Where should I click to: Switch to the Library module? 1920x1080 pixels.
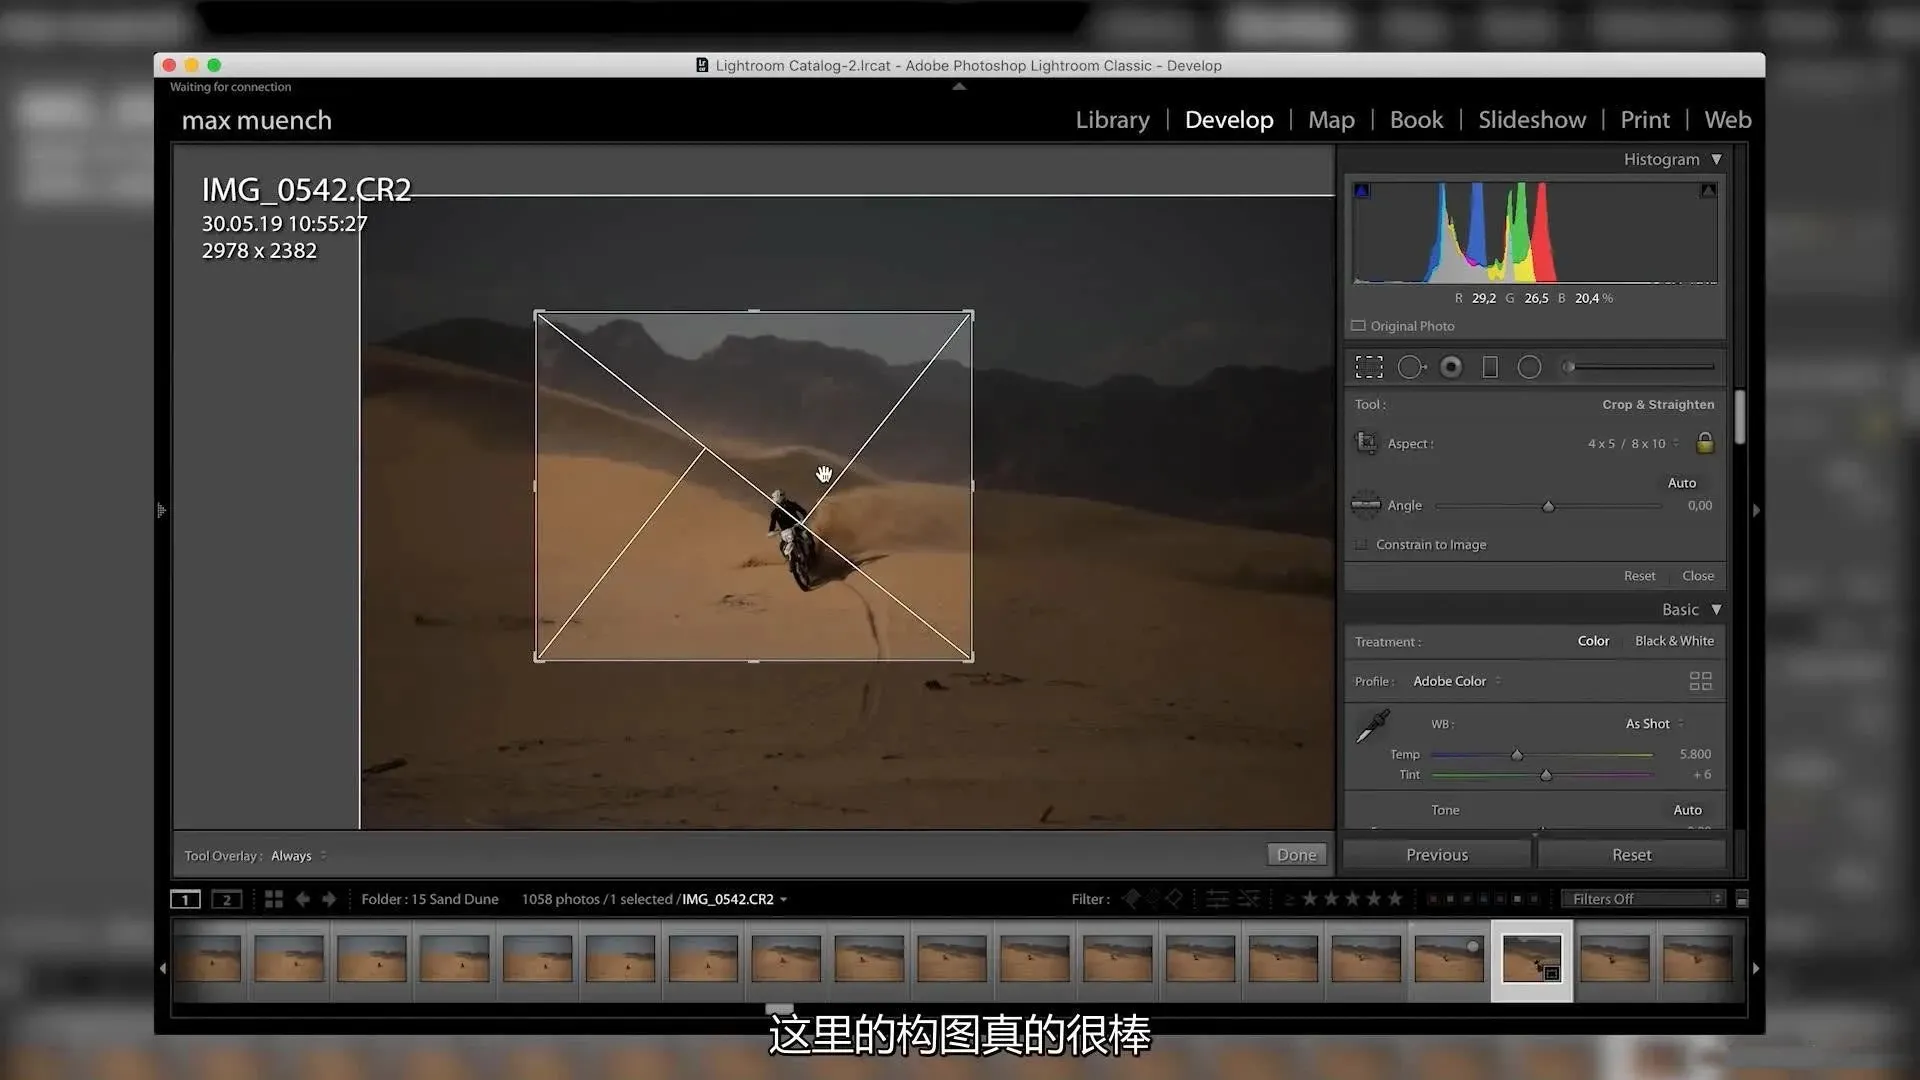(1112, 120)
